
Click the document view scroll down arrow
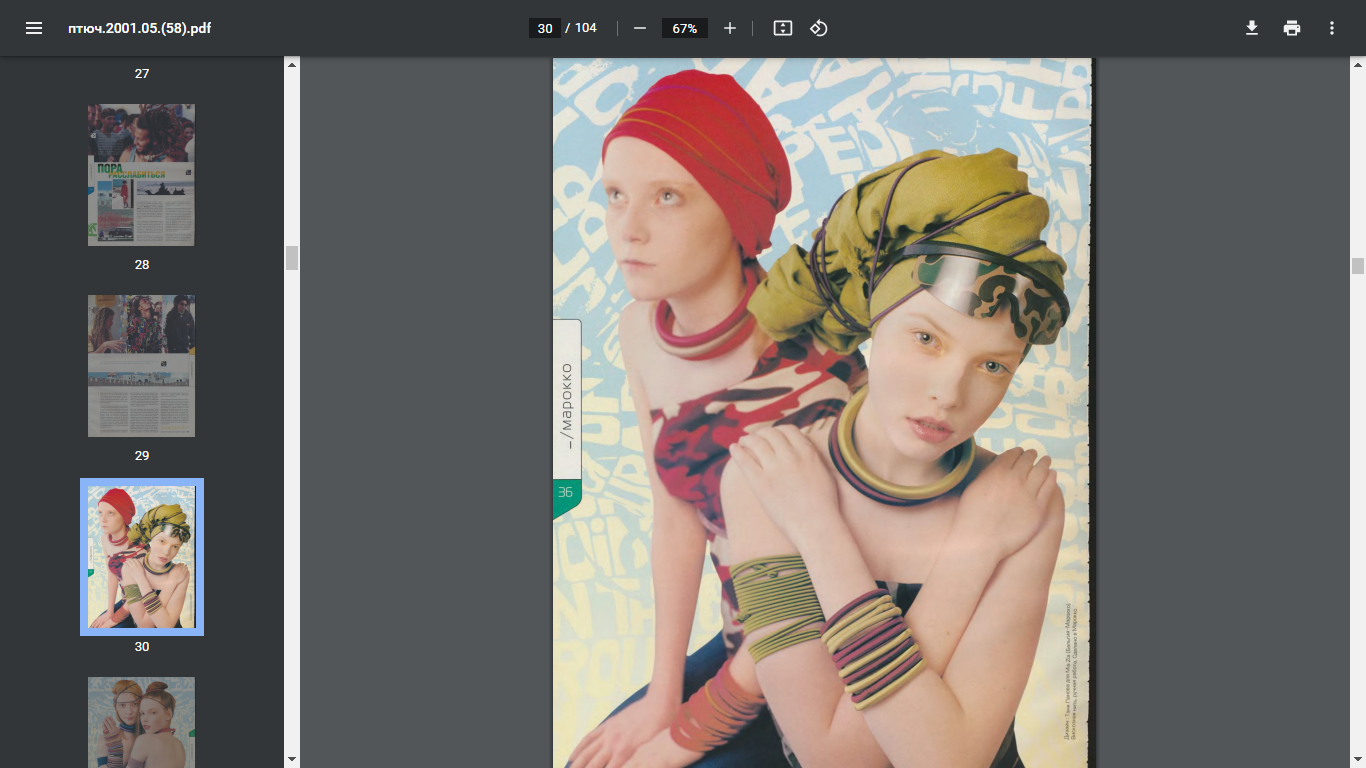[x=1358, y=760]
